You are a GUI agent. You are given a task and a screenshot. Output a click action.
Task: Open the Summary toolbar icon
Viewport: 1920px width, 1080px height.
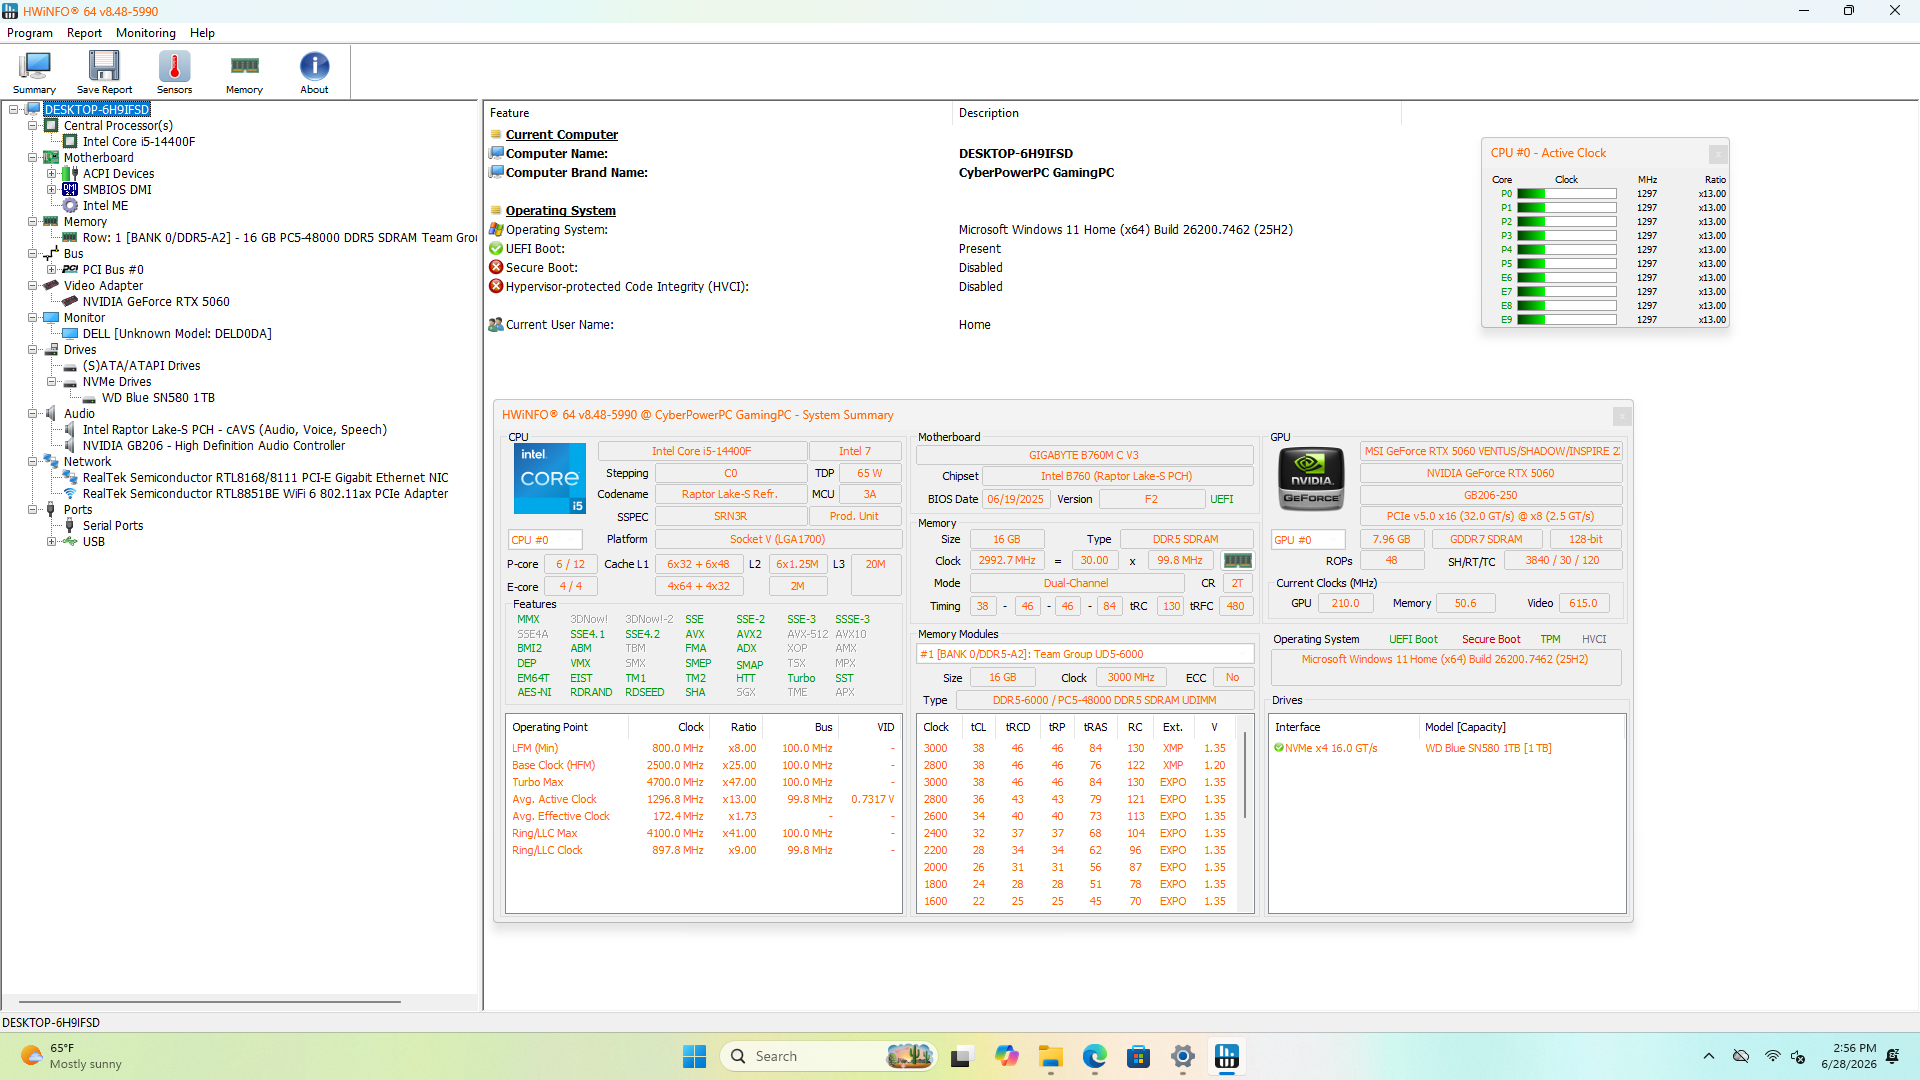tap(34, 72)
